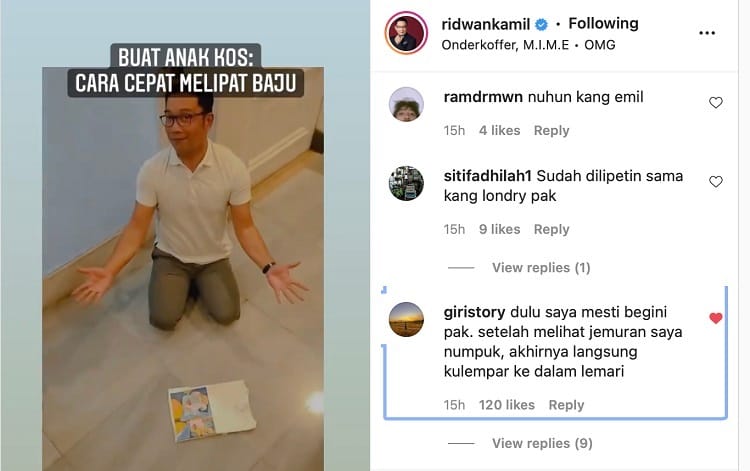
Task: Reply to ramdrmwn's comment
Action: click(x=551, y=131)
